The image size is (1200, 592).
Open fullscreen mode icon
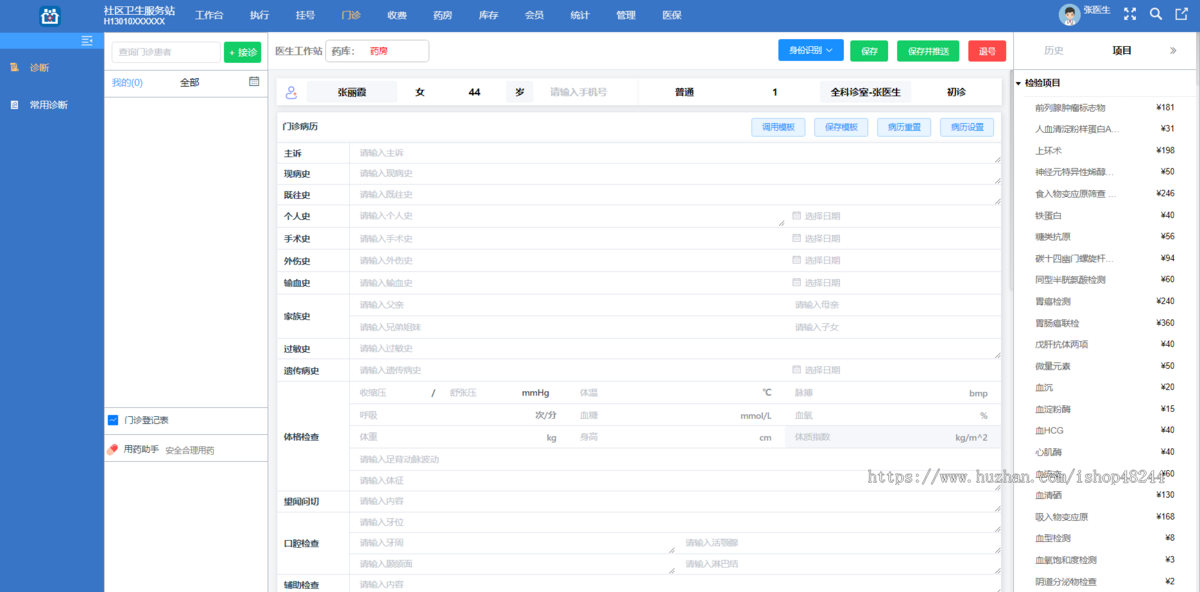(x=1130, y=14)
